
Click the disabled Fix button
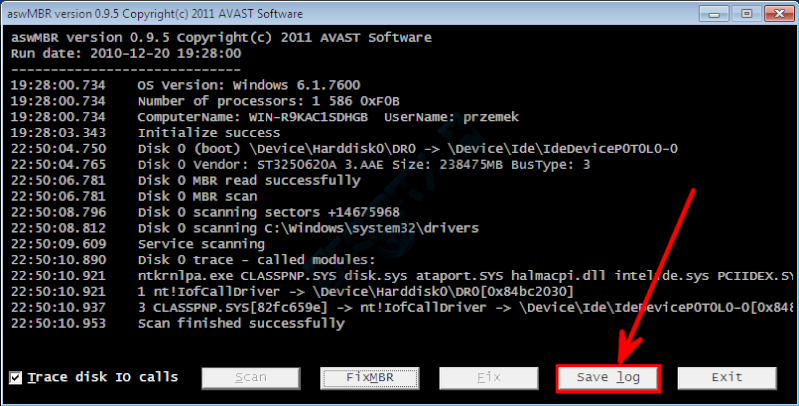pos(489,378)
